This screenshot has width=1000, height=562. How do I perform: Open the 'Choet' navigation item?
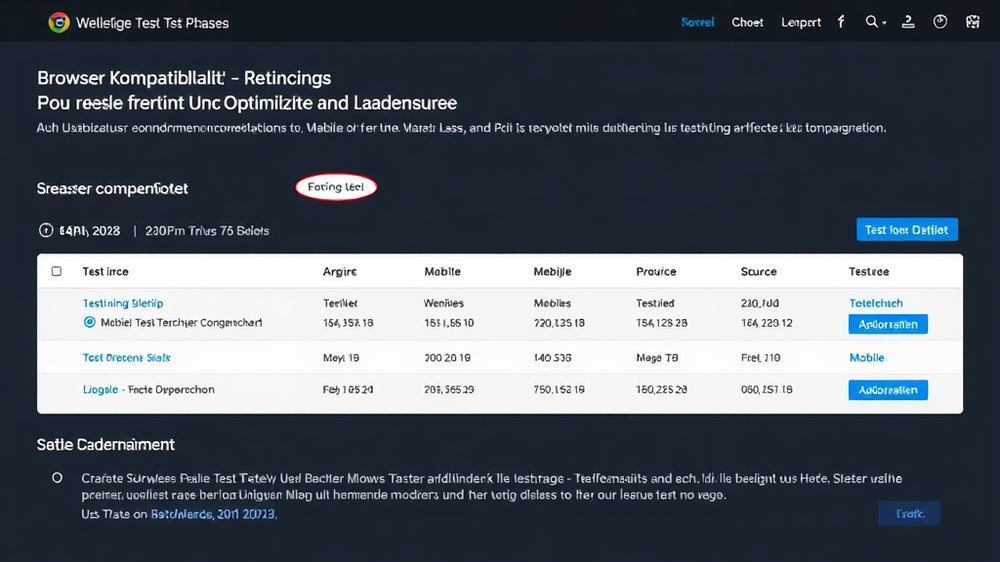pyautogui.click(x=747, y=22)
